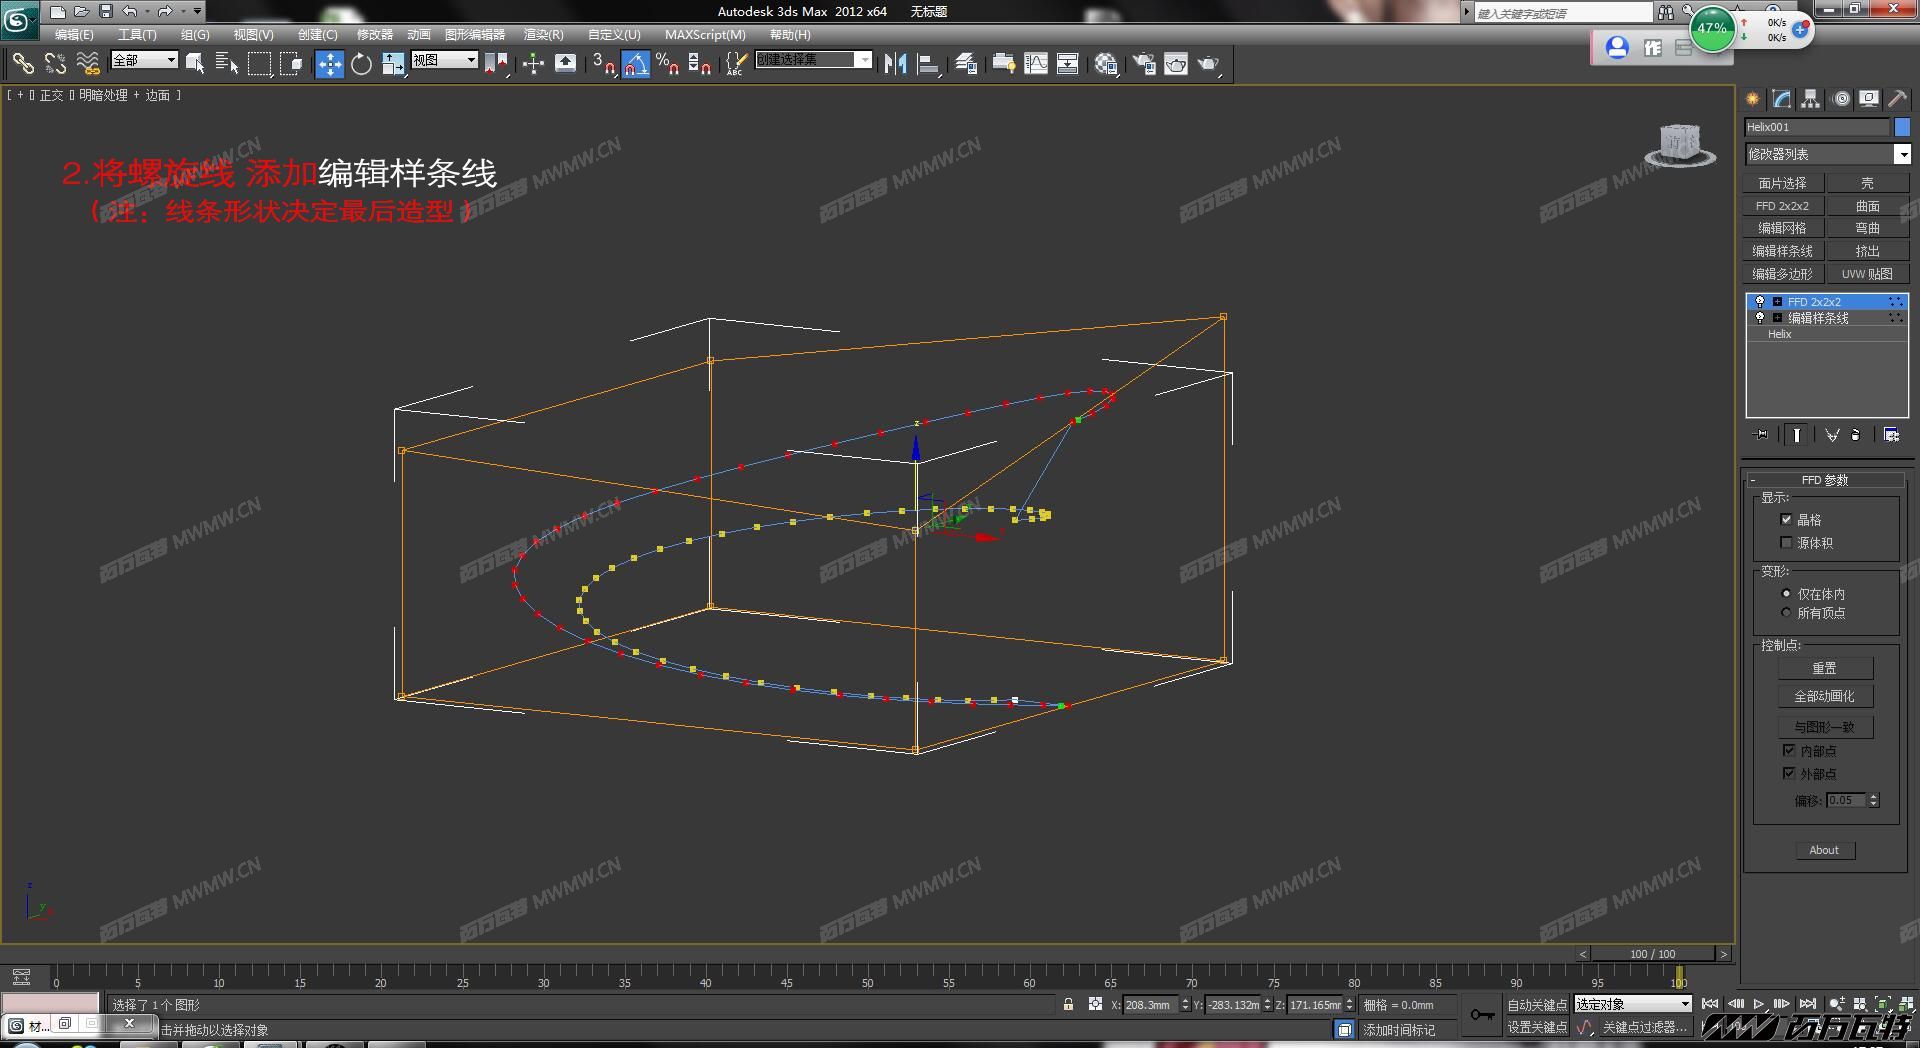
Task: Open the Curve Editor icon
Action: tap(1036, 64)
